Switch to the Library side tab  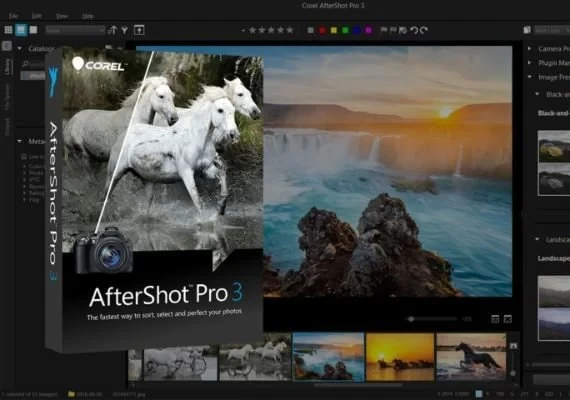[7, 66]
